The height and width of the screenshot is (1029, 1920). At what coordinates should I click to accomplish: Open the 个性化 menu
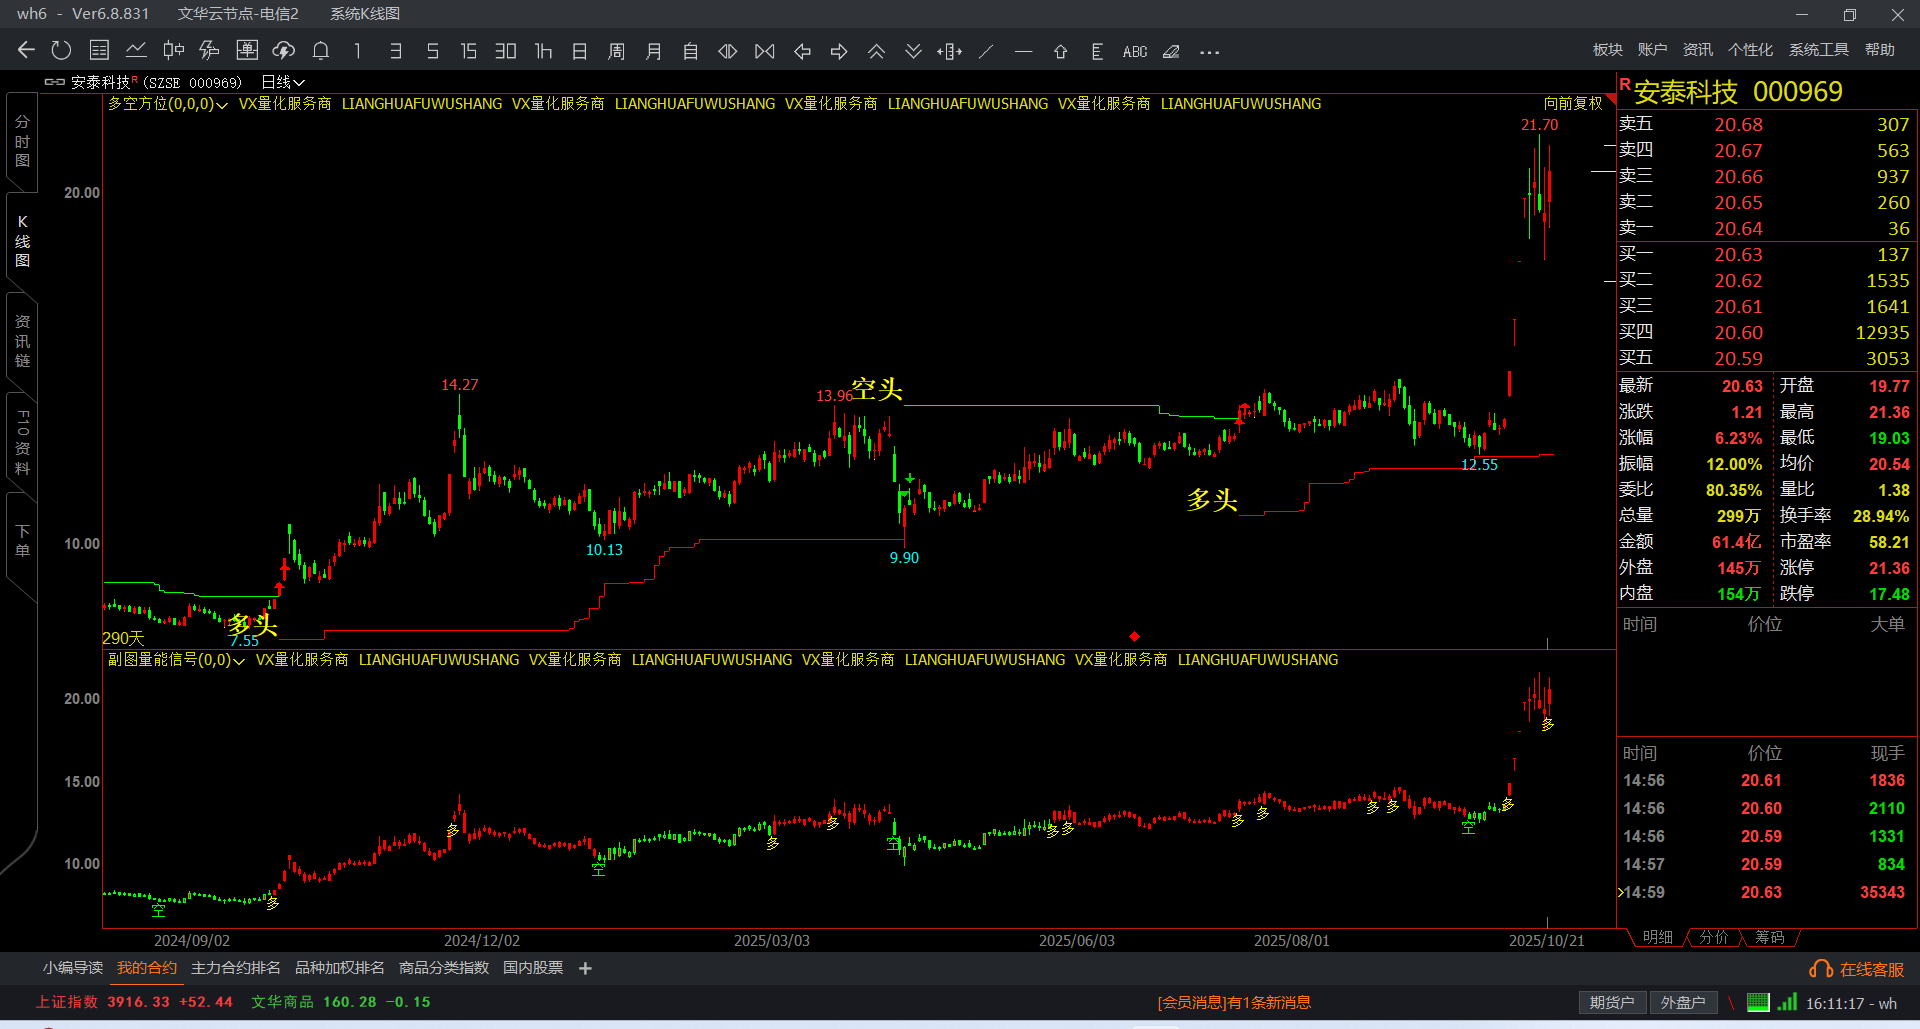tap(1750, 50)
